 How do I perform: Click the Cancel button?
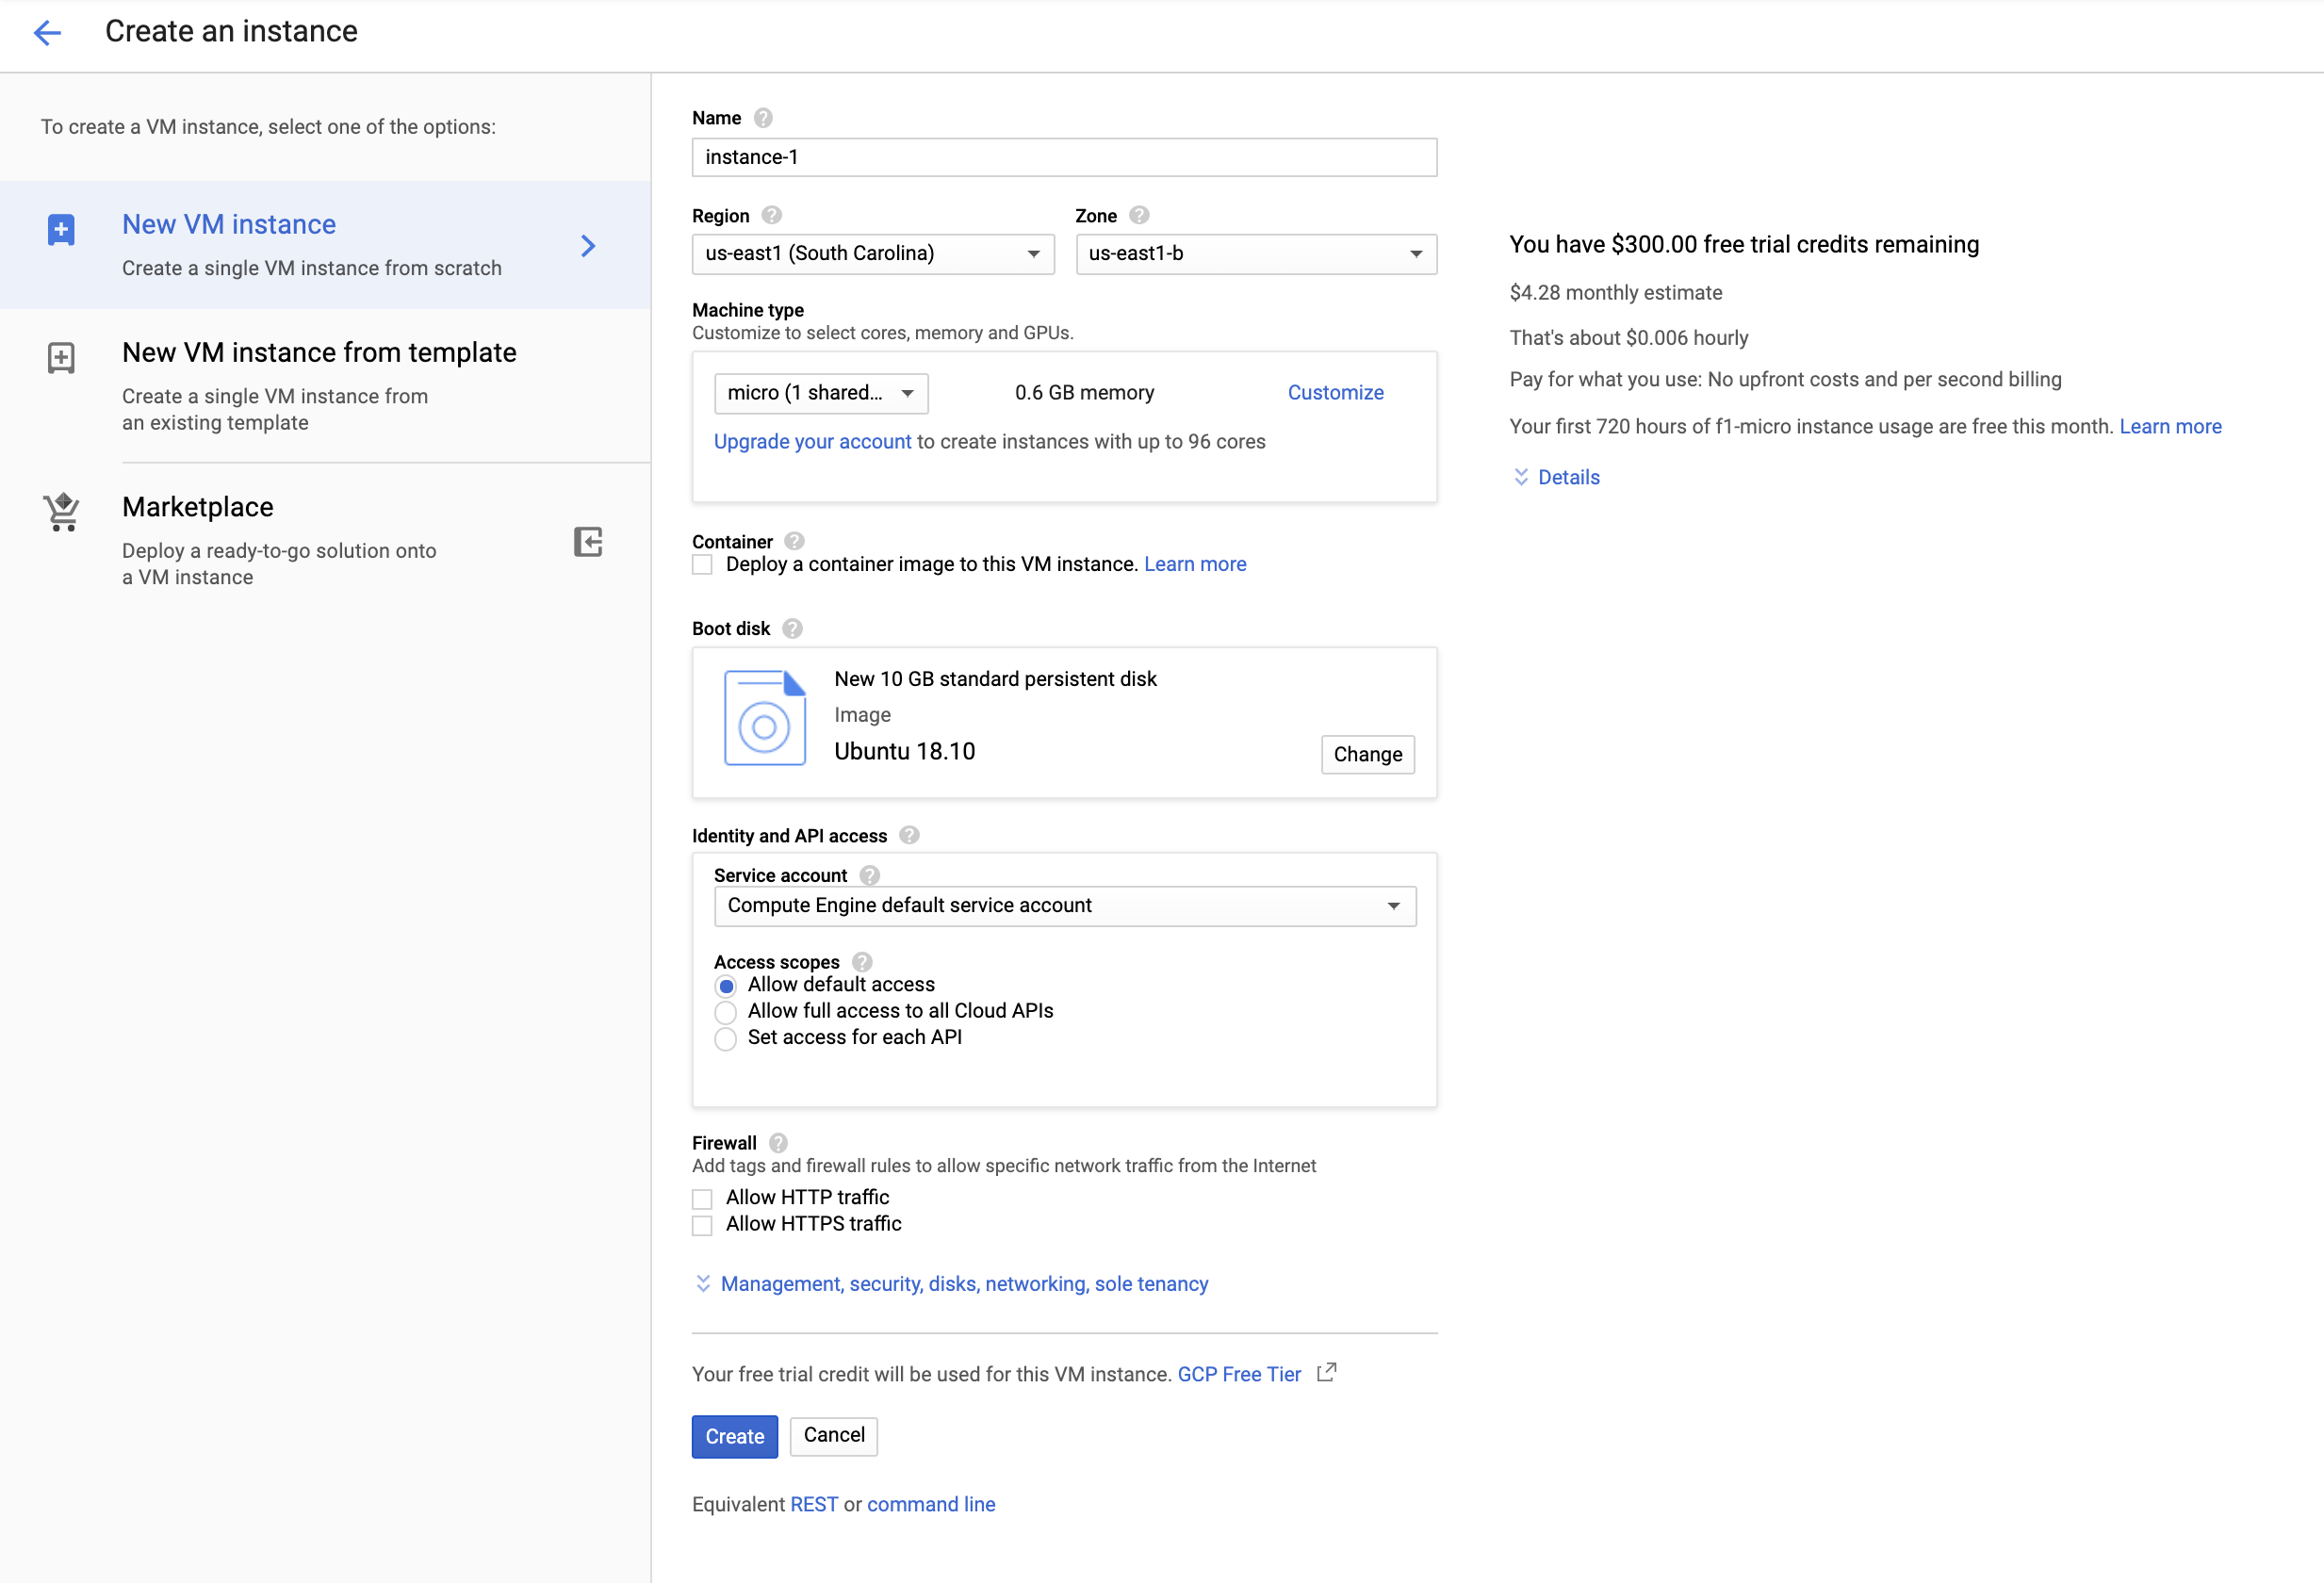pyautogui.click(x=834, y=1435)
